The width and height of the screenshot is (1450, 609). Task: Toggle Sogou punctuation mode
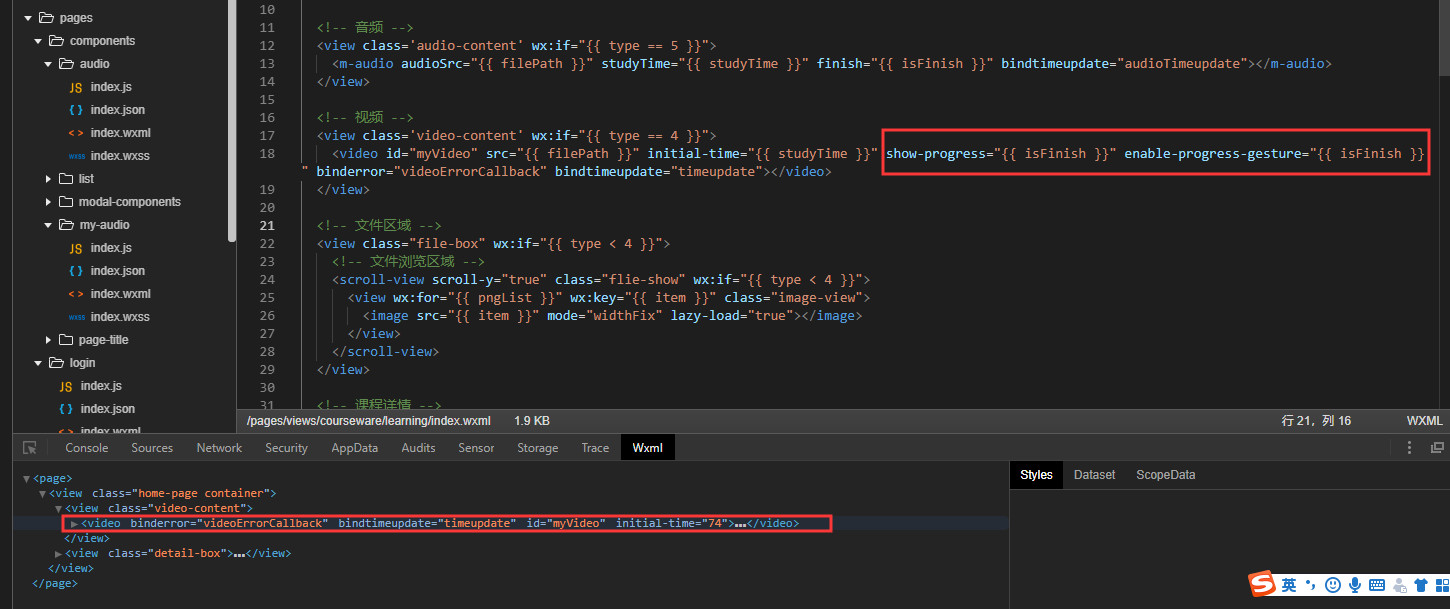pyautogui.click(x=1311, y=585)
